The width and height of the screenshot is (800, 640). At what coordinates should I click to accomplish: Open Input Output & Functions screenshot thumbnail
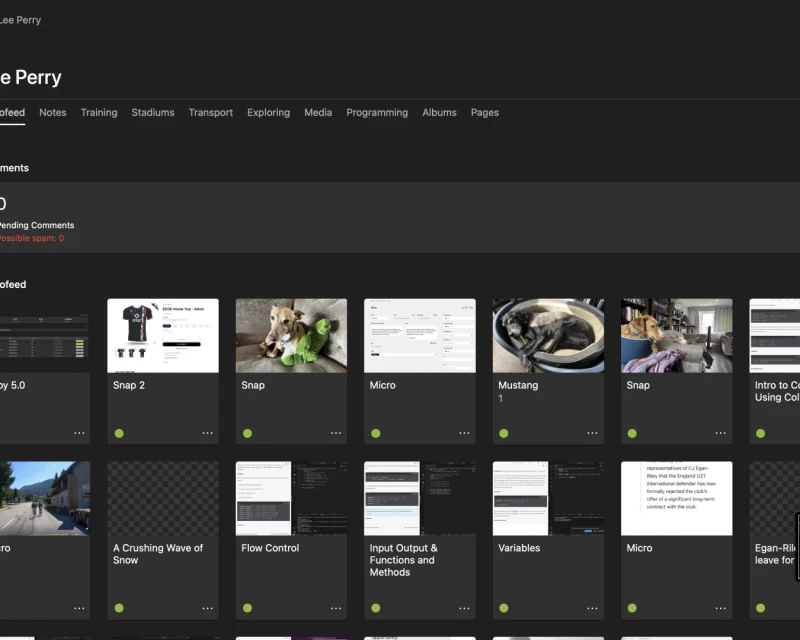click(x=419, y=498)
